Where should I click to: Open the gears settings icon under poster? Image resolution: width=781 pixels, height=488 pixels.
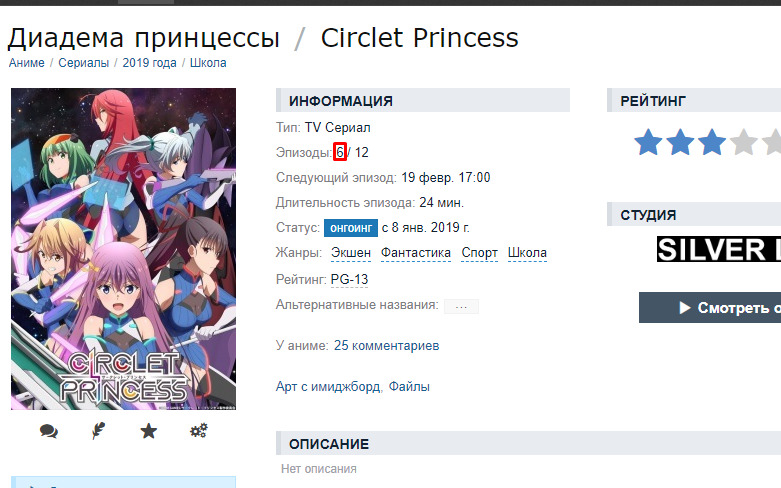pos(199,431)
